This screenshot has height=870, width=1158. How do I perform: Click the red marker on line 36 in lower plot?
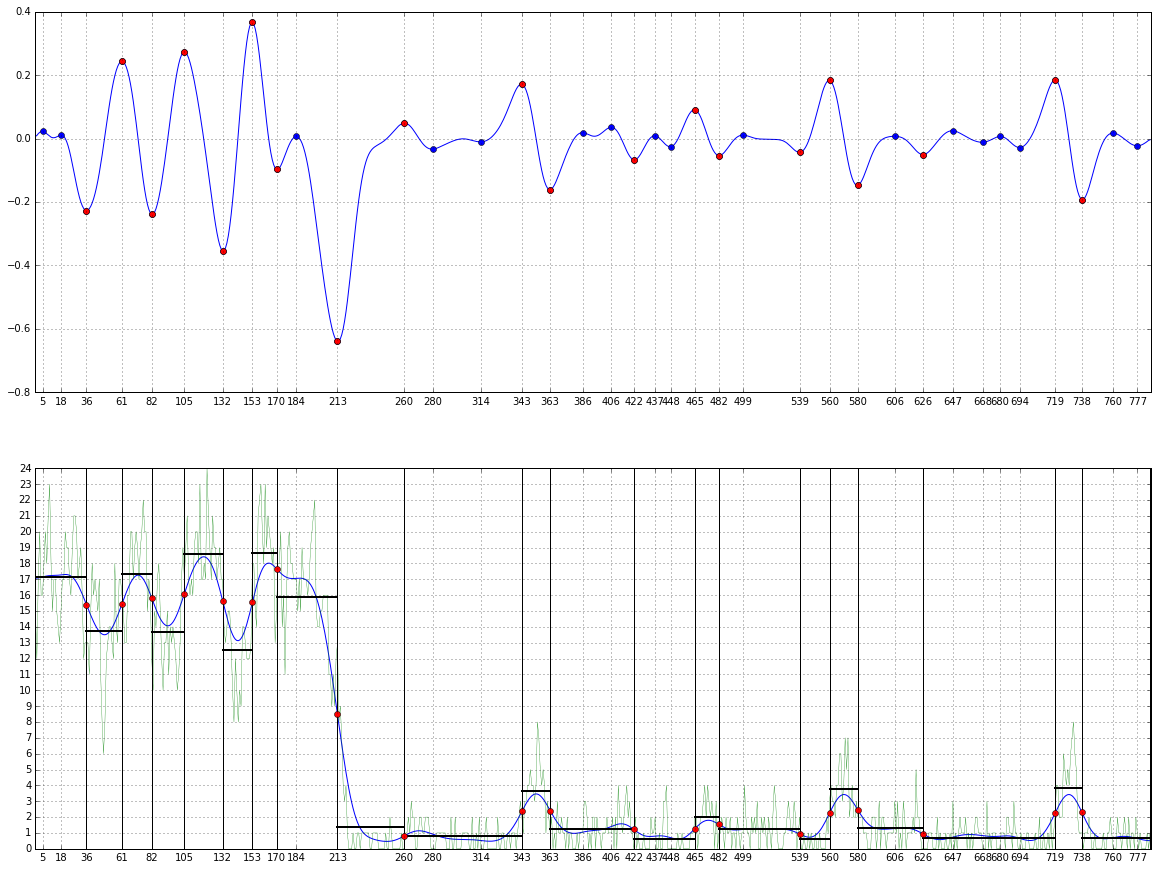click(x=86, y=606)
